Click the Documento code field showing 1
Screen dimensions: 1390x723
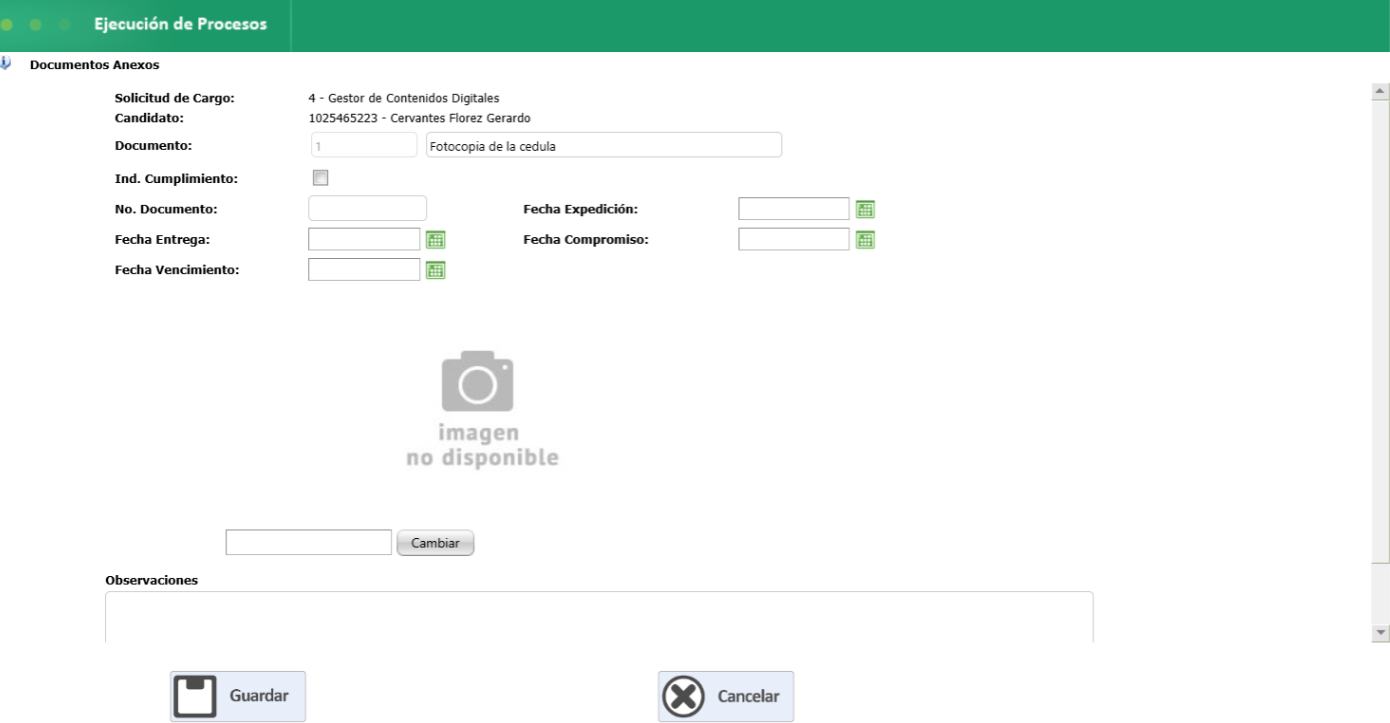(x=363, y=146)
